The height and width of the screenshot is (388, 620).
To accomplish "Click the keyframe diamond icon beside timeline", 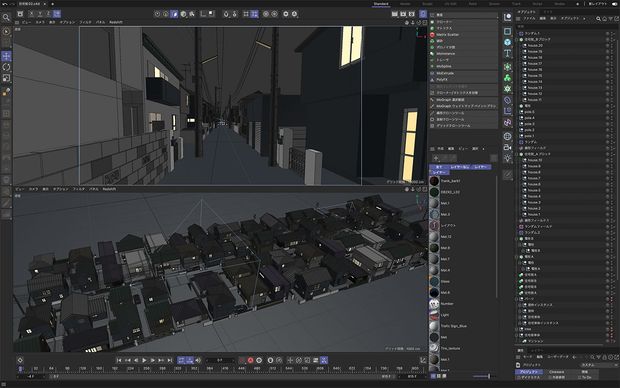I will (x=20, y=360).
